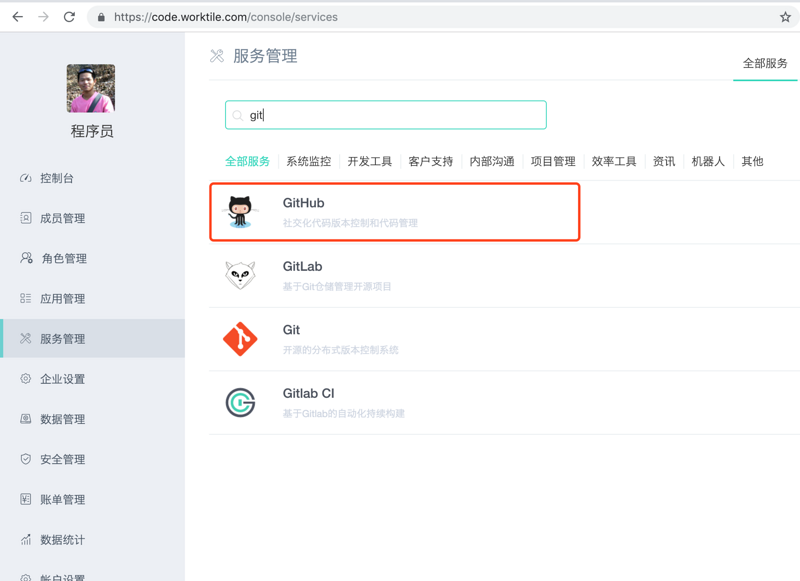Filter services by 内部沟通
Screen dimensions: 800x581
point(492,161)
